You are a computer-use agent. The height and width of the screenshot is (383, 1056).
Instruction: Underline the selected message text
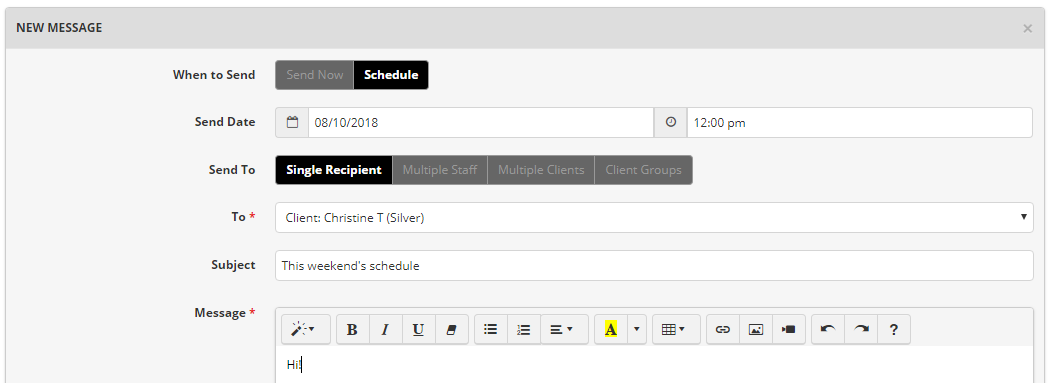[x=418, y=330]
